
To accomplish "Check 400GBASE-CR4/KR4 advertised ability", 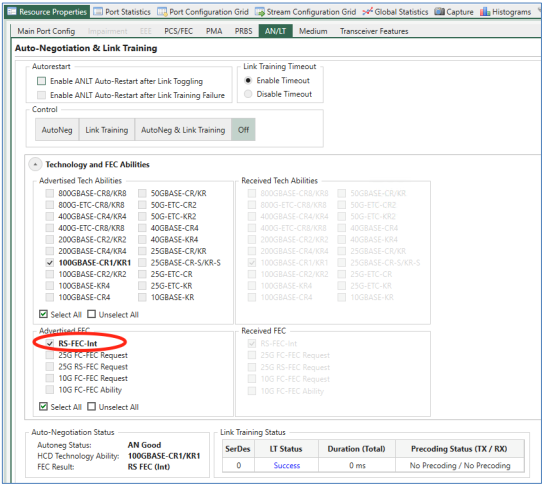I will (x=50, y=216).
